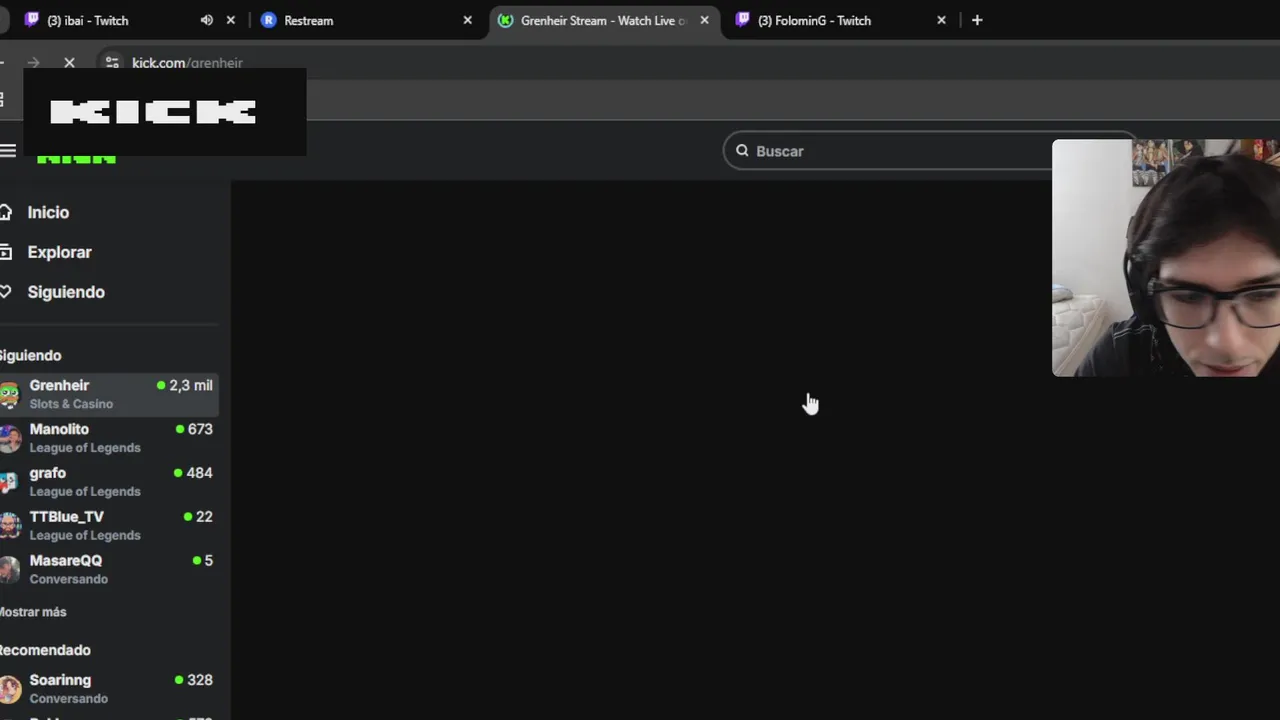Open grafo channel in following list
This screenshot has height=720, width=1280.
click(108, 482)
